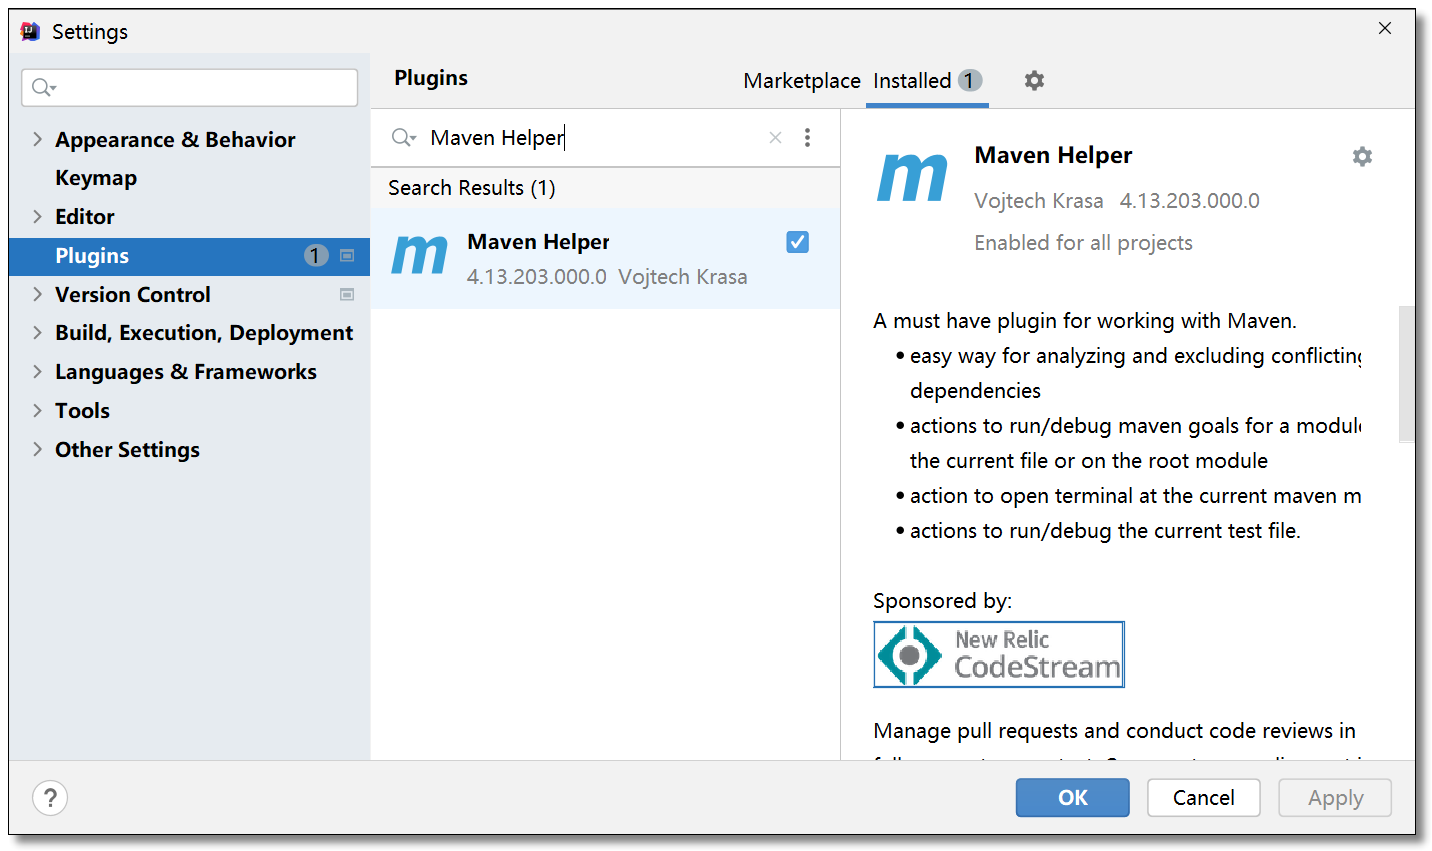Click the plugin description scrollbar
The image size is (1432, 851).
[1406, 374]
